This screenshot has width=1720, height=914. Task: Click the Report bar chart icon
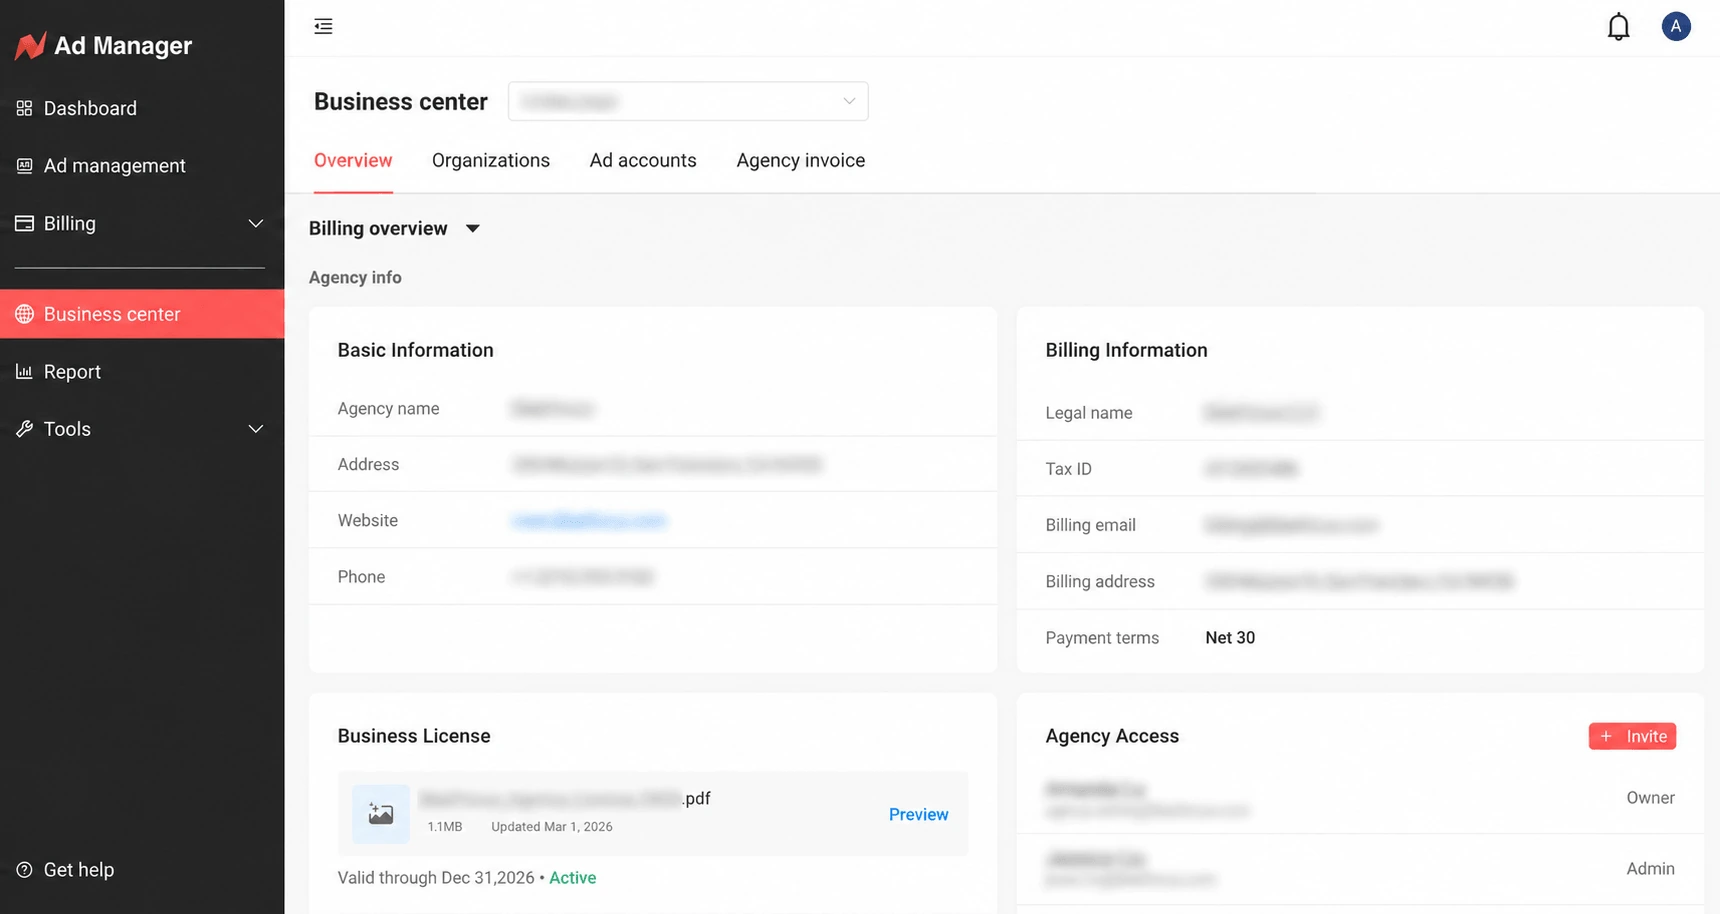(x=25, y=371)
